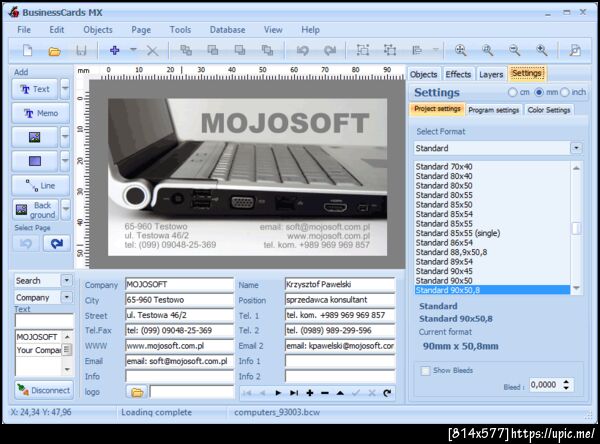This screenshot has width=600, height=444.
Task: Click the Position input field
Action: pyautogui.click(x=340, y=300)
